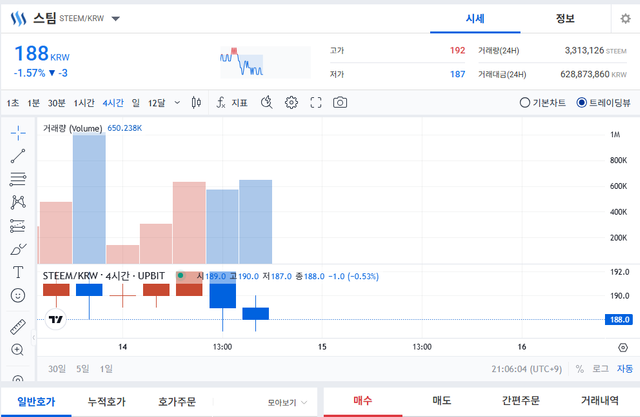Image resolution: width=640 pixels, height=417 pixels.
Task: Select the 매수 buy tab
Action: coord(363,401)
